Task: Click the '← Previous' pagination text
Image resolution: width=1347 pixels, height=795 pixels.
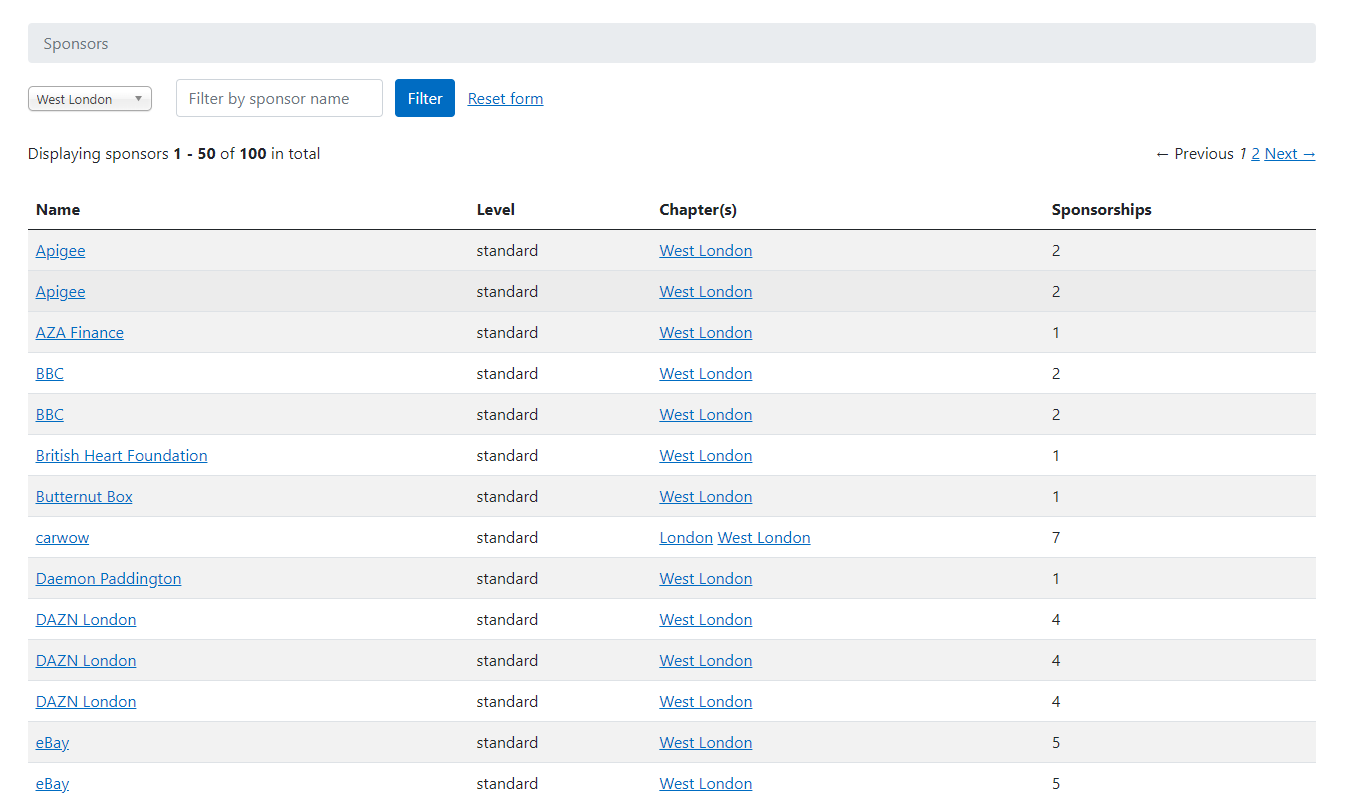Action: tap(1194, 154)
